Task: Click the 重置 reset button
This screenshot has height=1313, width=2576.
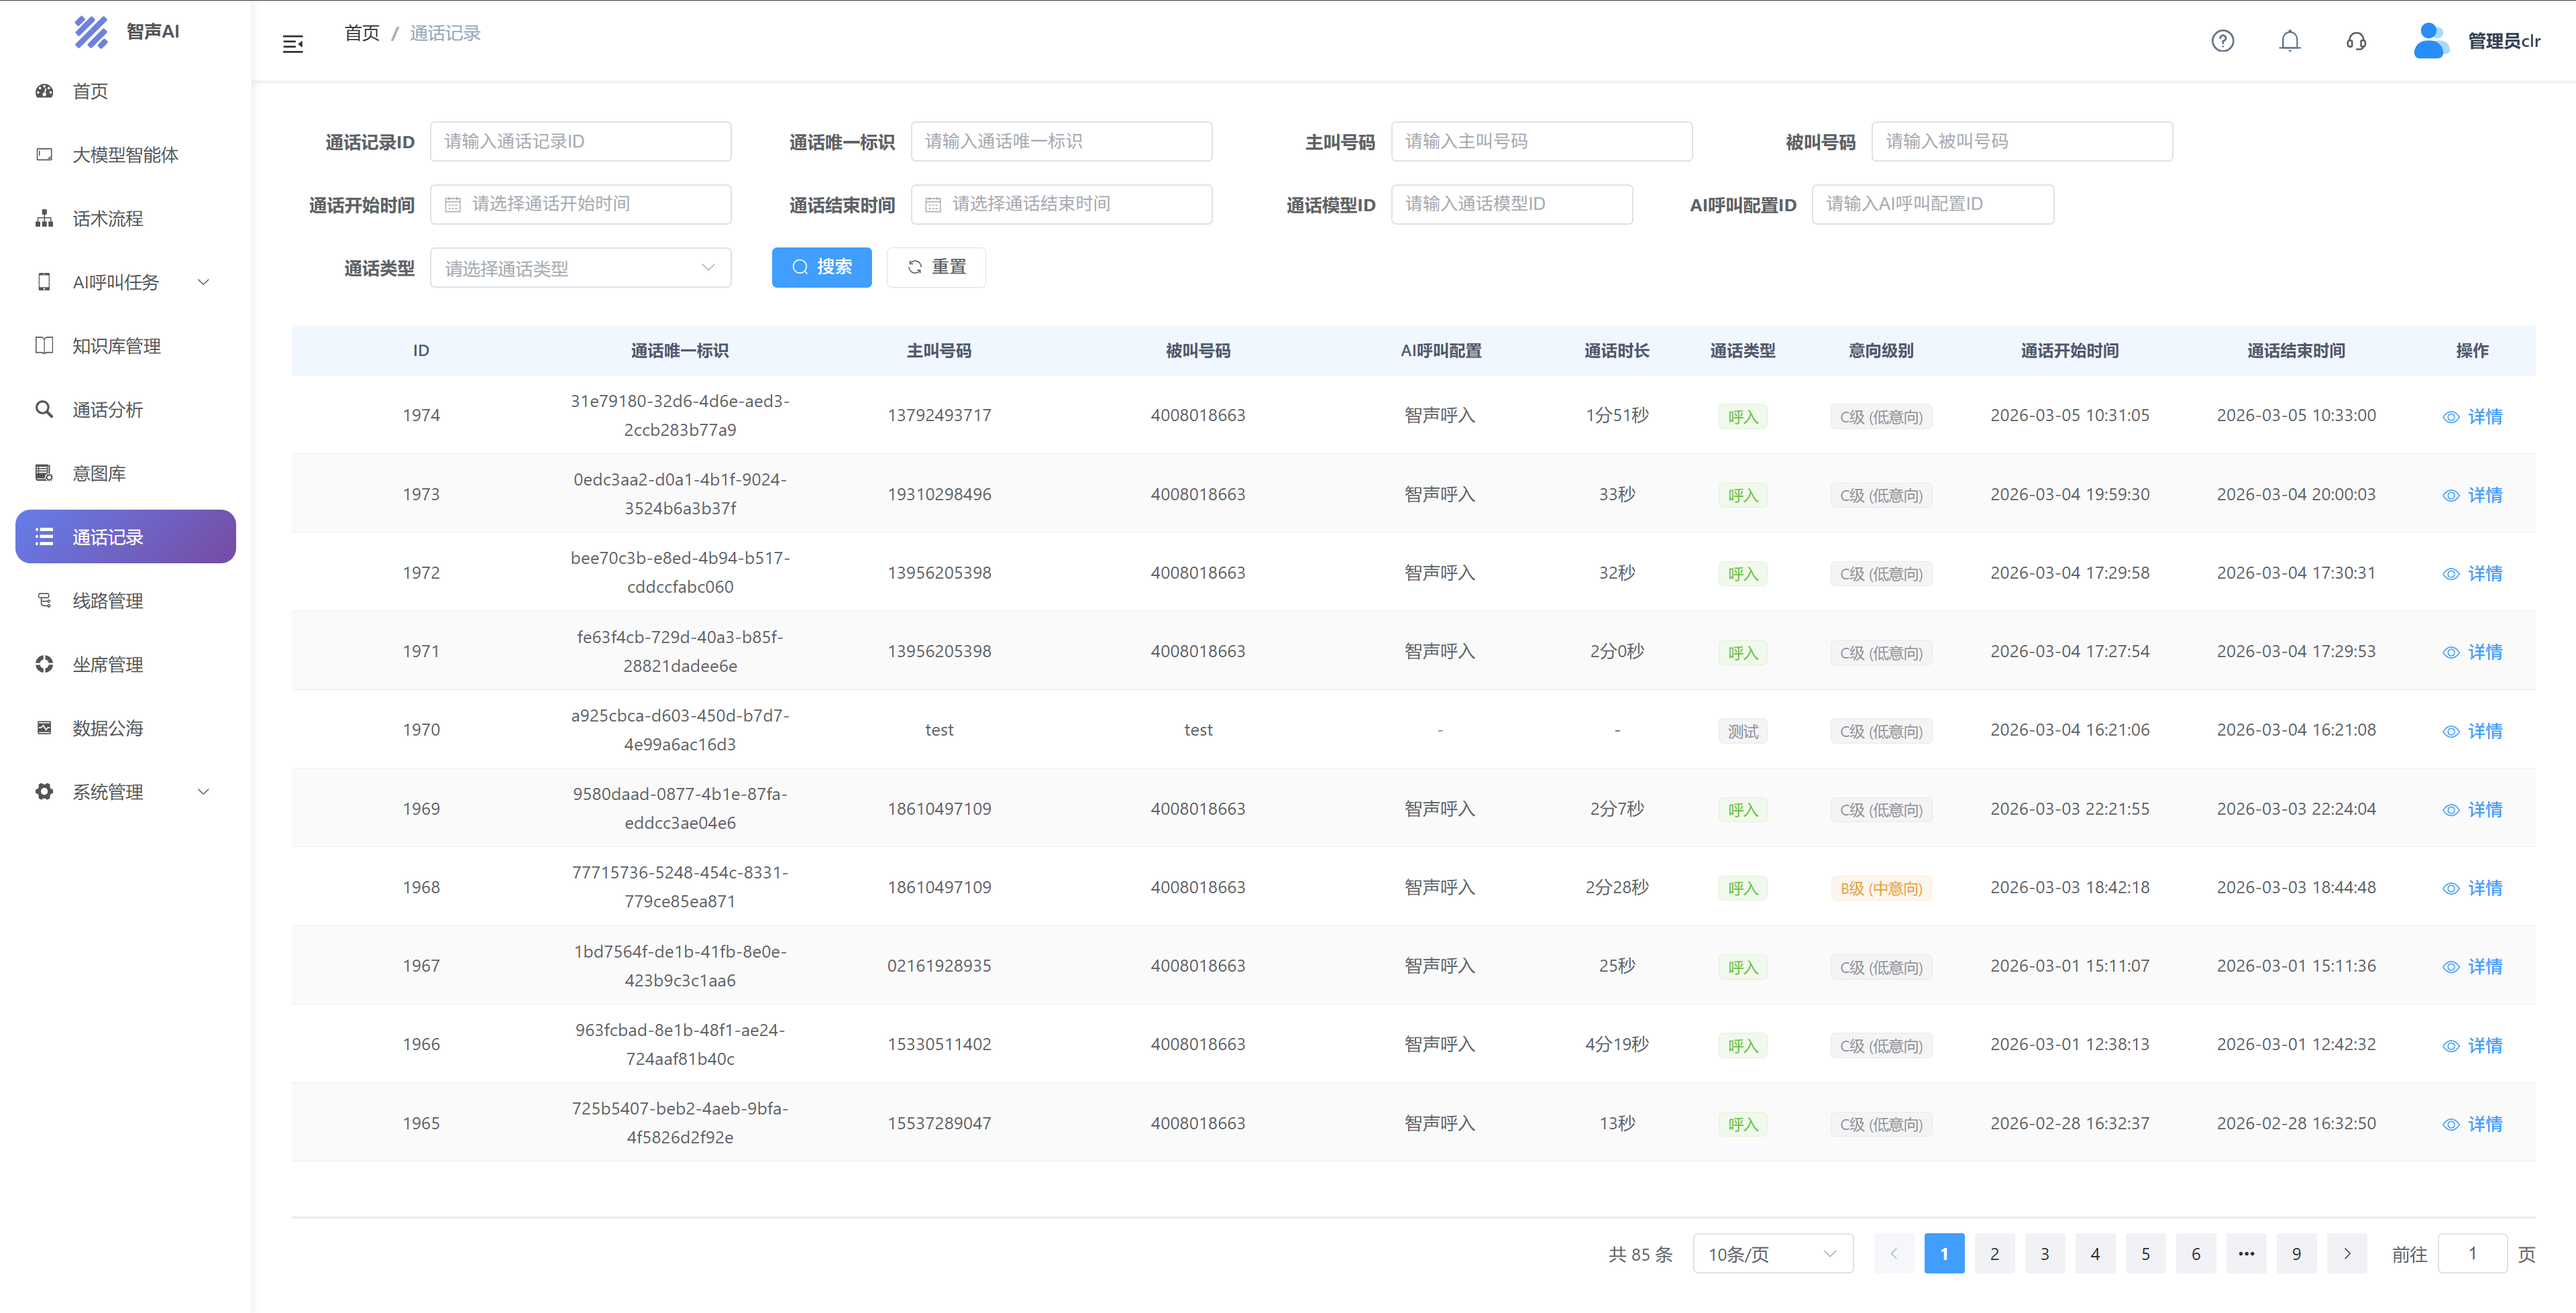Action: pyautogui.click(x=936, y=267)
